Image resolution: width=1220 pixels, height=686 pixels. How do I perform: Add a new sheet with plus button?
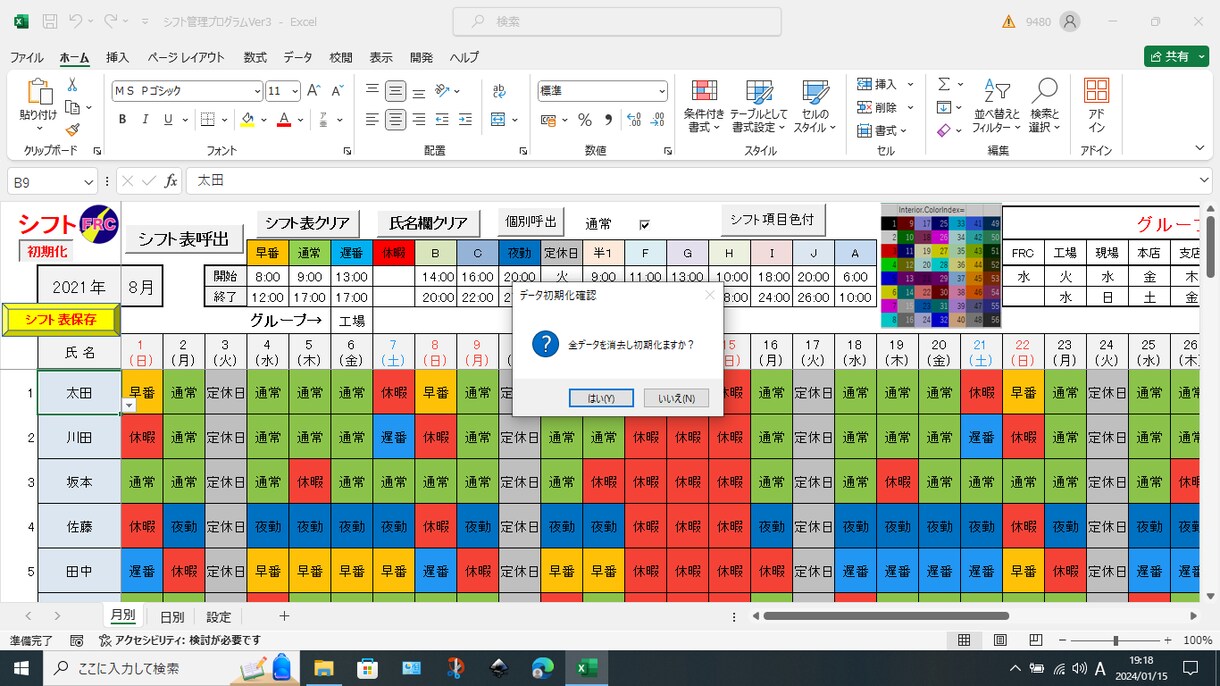(284, 616)
